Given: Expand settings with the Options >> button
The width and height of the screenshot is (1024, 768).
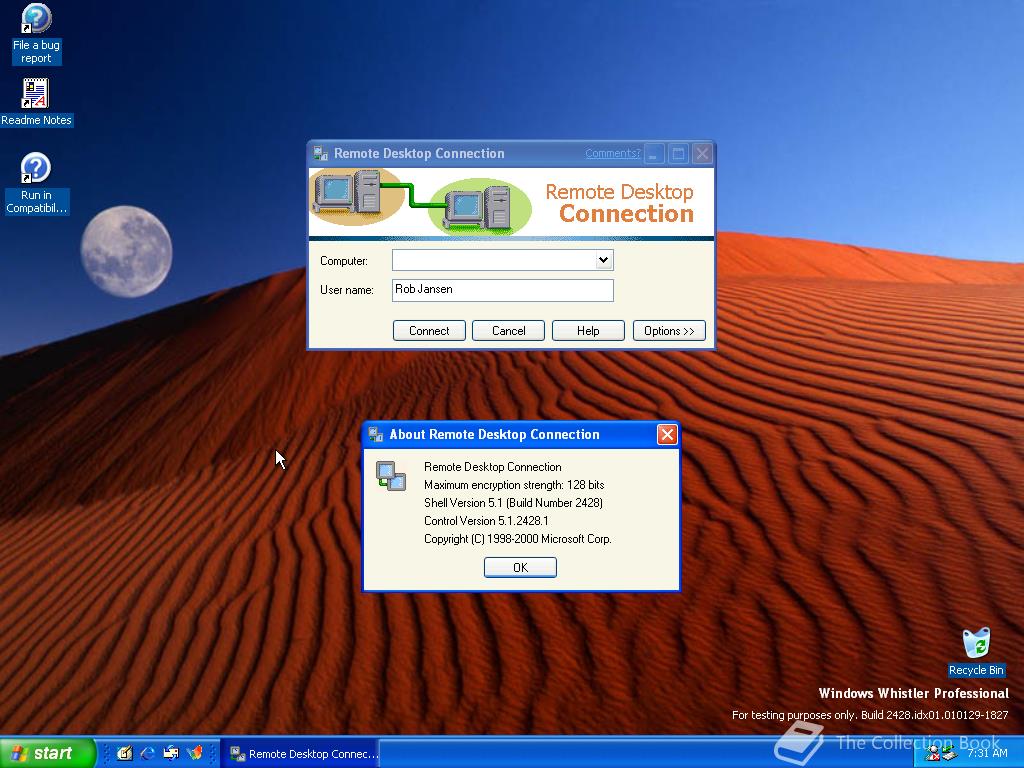Looking at the screenshot, I should click(x=669, y=330).
